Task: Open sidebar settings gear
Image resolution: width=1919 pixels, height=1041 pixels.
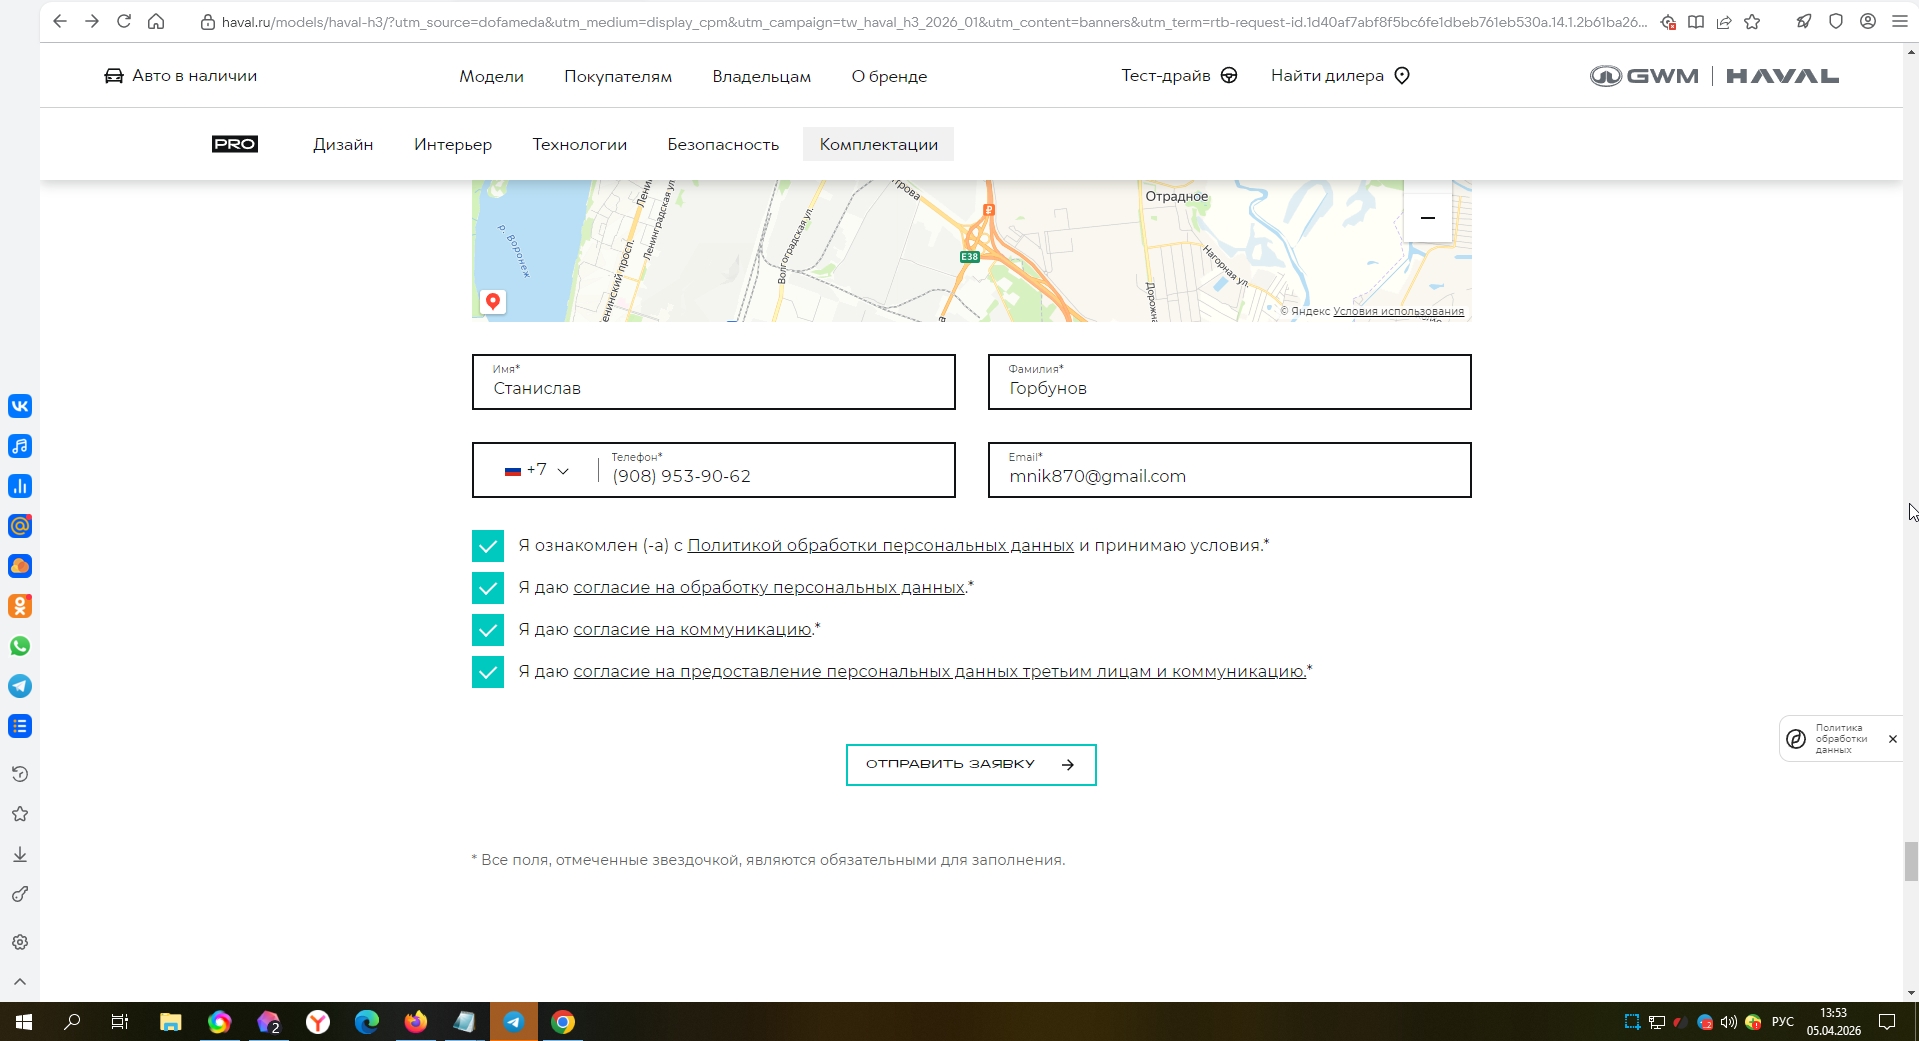Action: 20,942
